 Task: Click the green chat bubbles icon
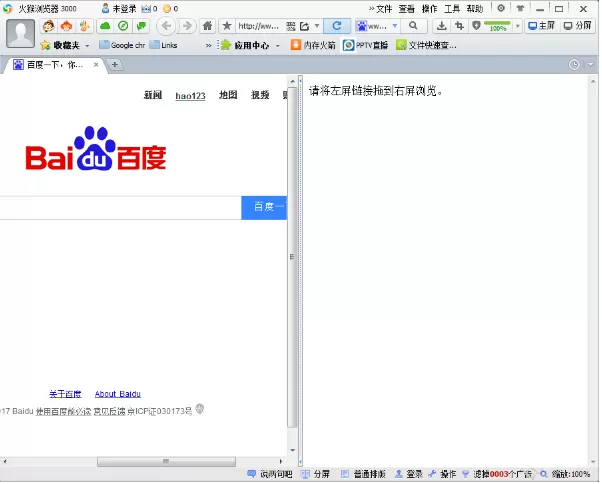coord(141,26)
